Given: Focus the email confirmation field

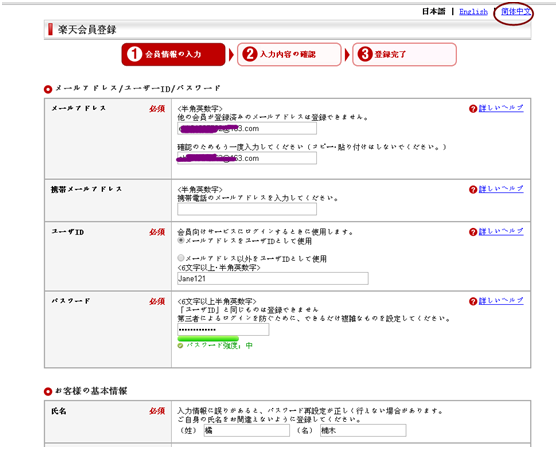Looking at the screenshot, I should 247,158.
